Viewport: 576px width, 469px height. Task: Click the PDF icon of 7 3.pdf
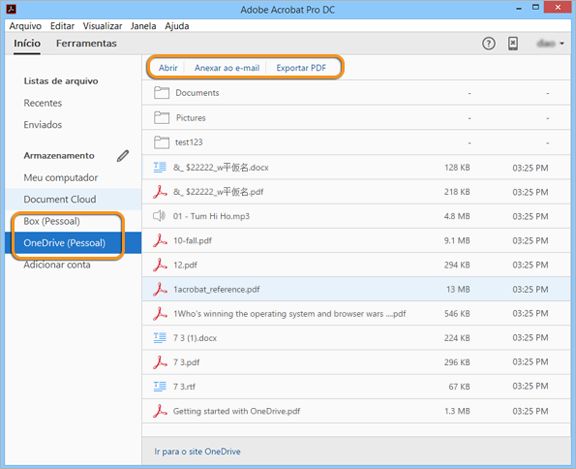(x=160, y=362)
